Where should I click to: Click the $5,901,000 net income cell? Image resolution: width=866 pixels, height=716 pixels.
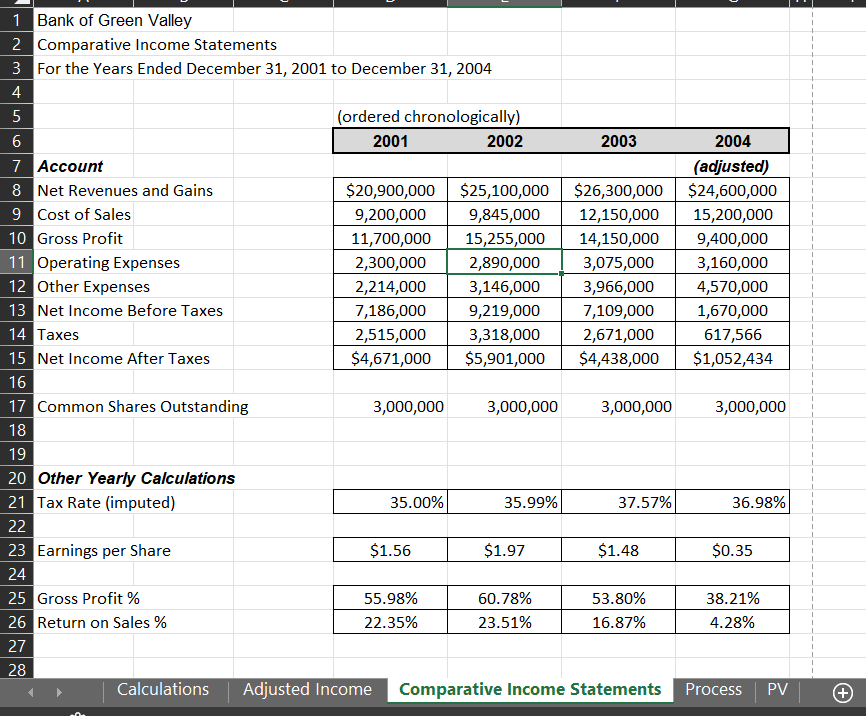point(504,359)
